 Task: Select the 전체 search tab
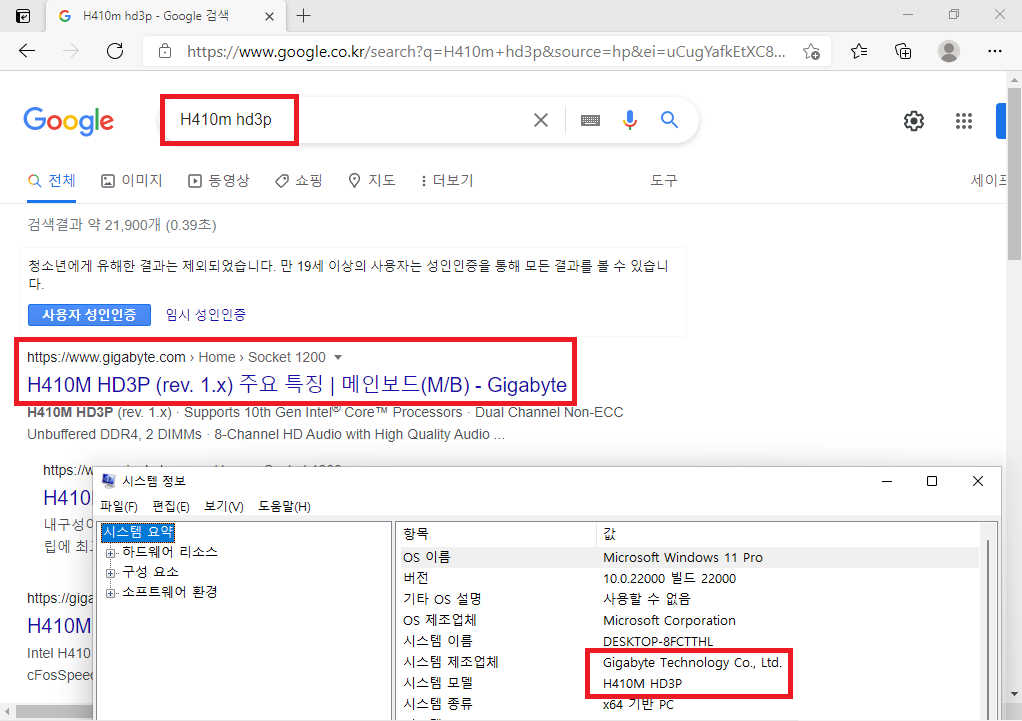click(52, 181)
